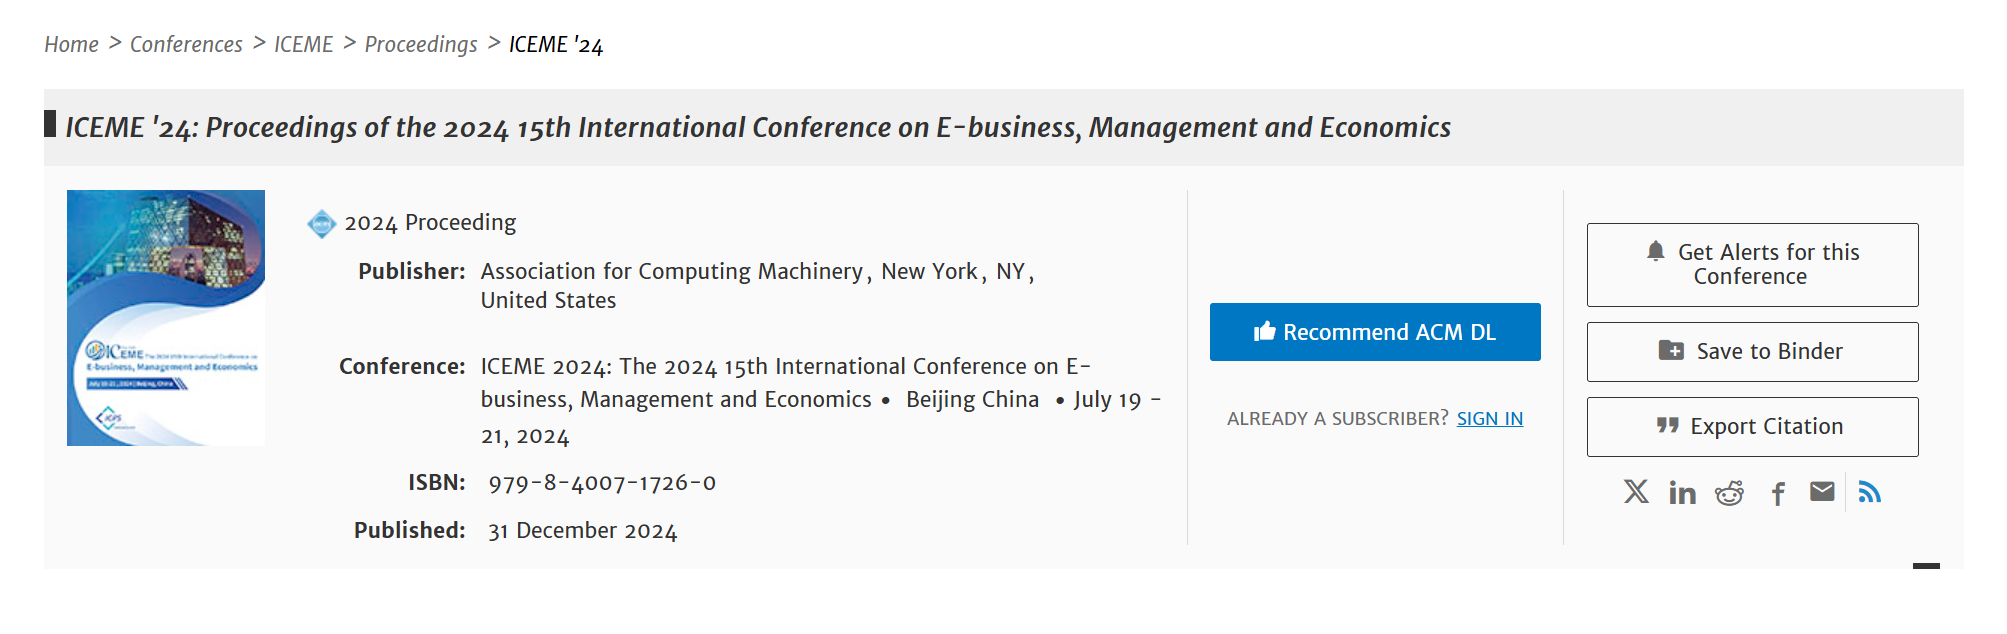2007x634 pixels.
Task: Click the ICEME '24 current breadcrumb
Action: (556, 45)
